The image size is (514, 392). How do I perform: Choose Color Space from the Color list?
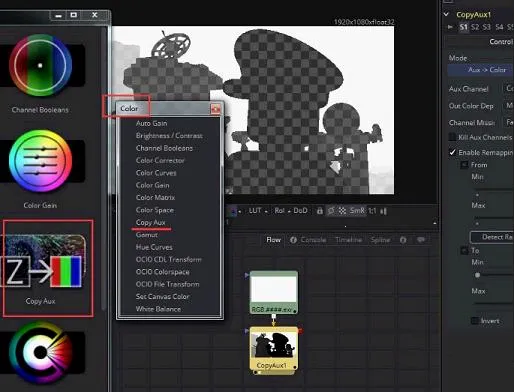tap(155, 210)
